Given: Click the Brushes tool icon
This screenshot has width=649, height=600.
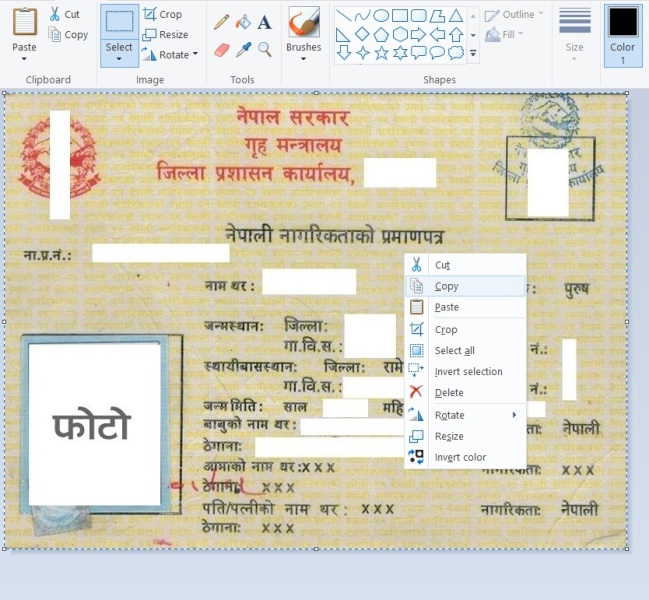Looking at the screenshot, I should coord(304,22).
